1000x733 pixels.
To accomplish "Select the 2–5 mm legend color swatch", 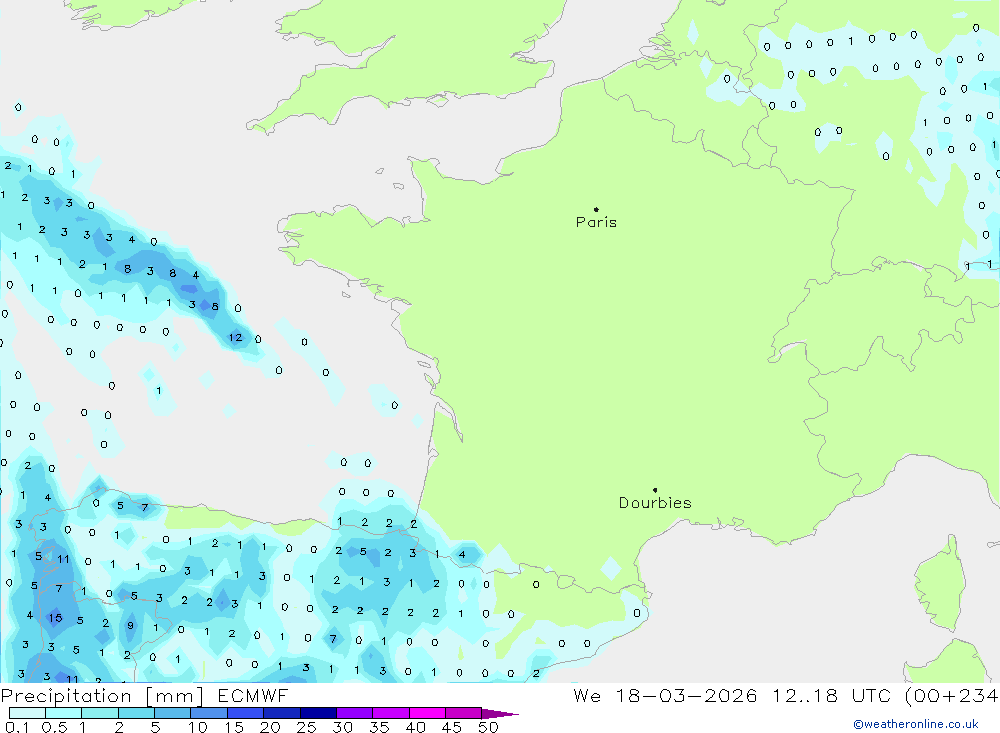I will pyautogui.click(x=136, y=713).
